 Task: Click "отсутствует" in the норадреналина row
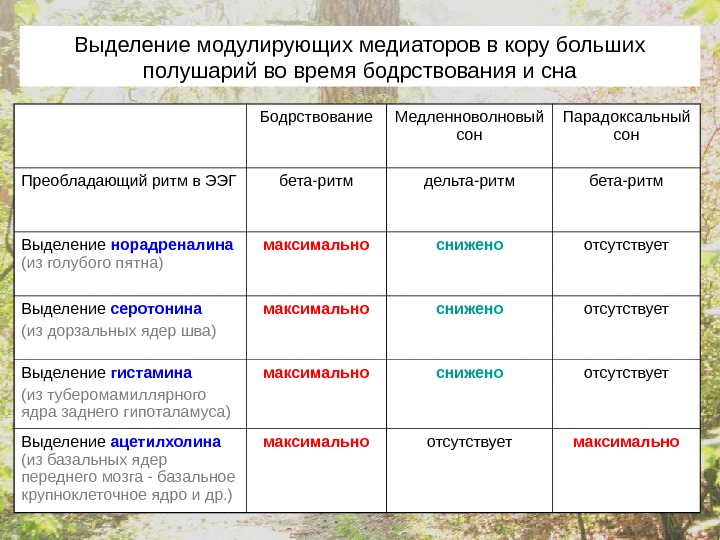pyautogui.click(x=626, y=245)
